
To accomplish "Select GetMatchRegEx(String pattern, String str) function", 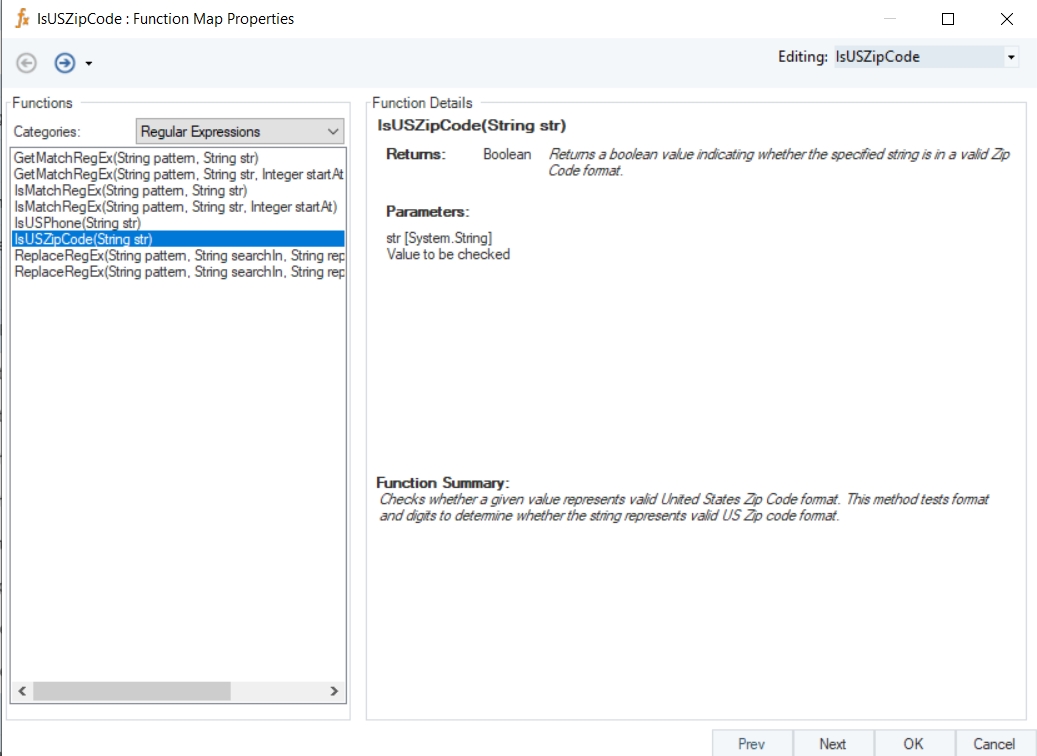I will point(136,158).
